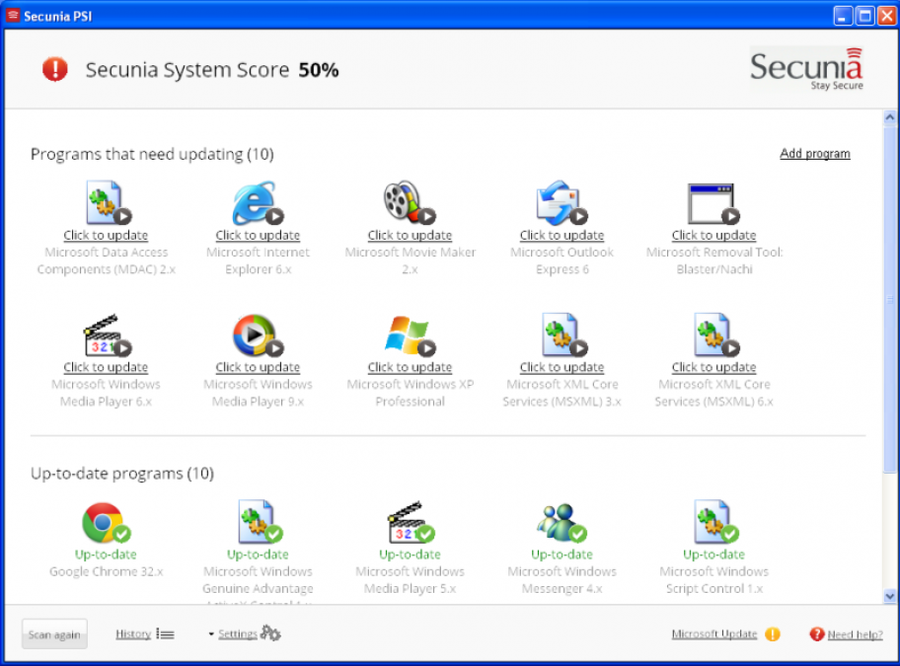The width and height of the screenshot is (900, 666).
Task: Click the scrollbar up arrow
Action: pos(890,117)
